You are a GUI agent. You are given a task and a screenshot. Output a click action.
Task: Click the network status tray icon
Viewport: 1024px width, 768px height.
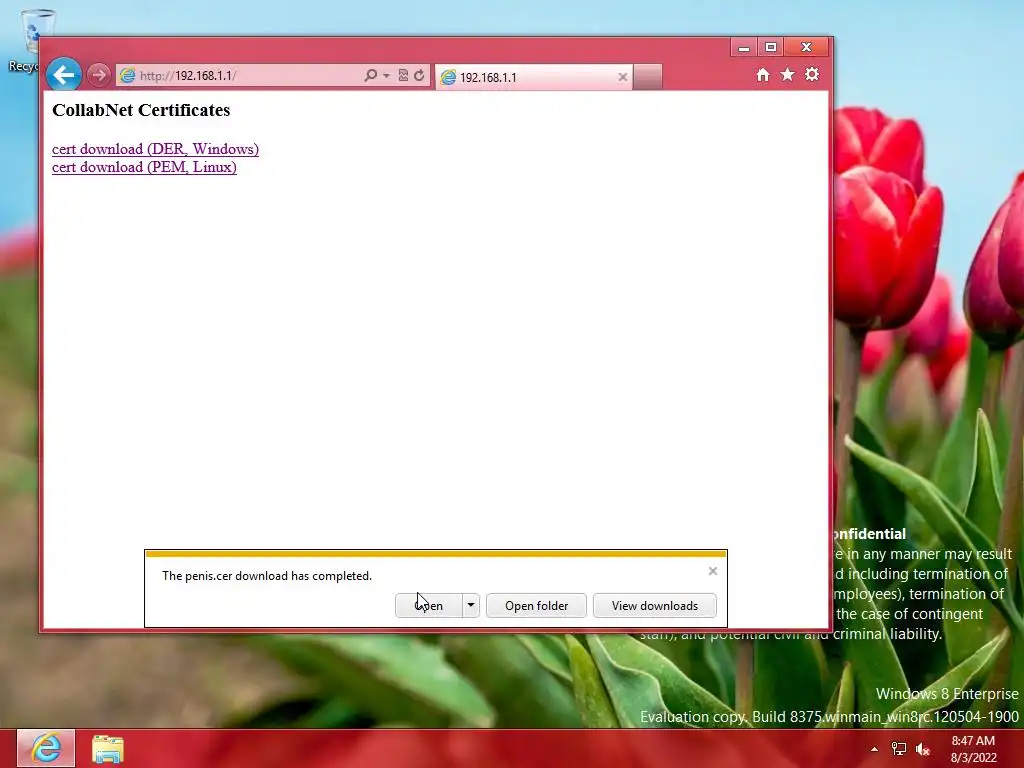[899, 749]
